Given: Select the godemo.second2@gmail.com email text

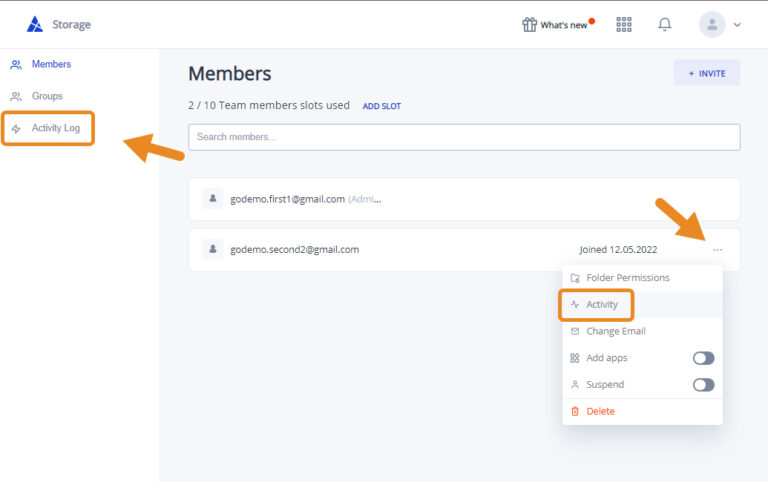Looking at the screenshot, I should click(x=294, y=249).
